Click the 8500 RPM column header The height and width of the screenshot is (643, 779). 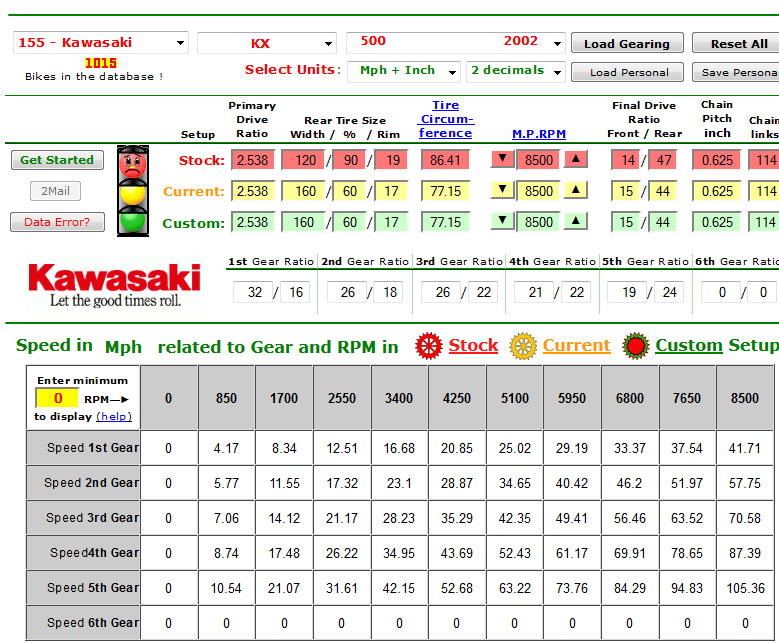point(744,398)
